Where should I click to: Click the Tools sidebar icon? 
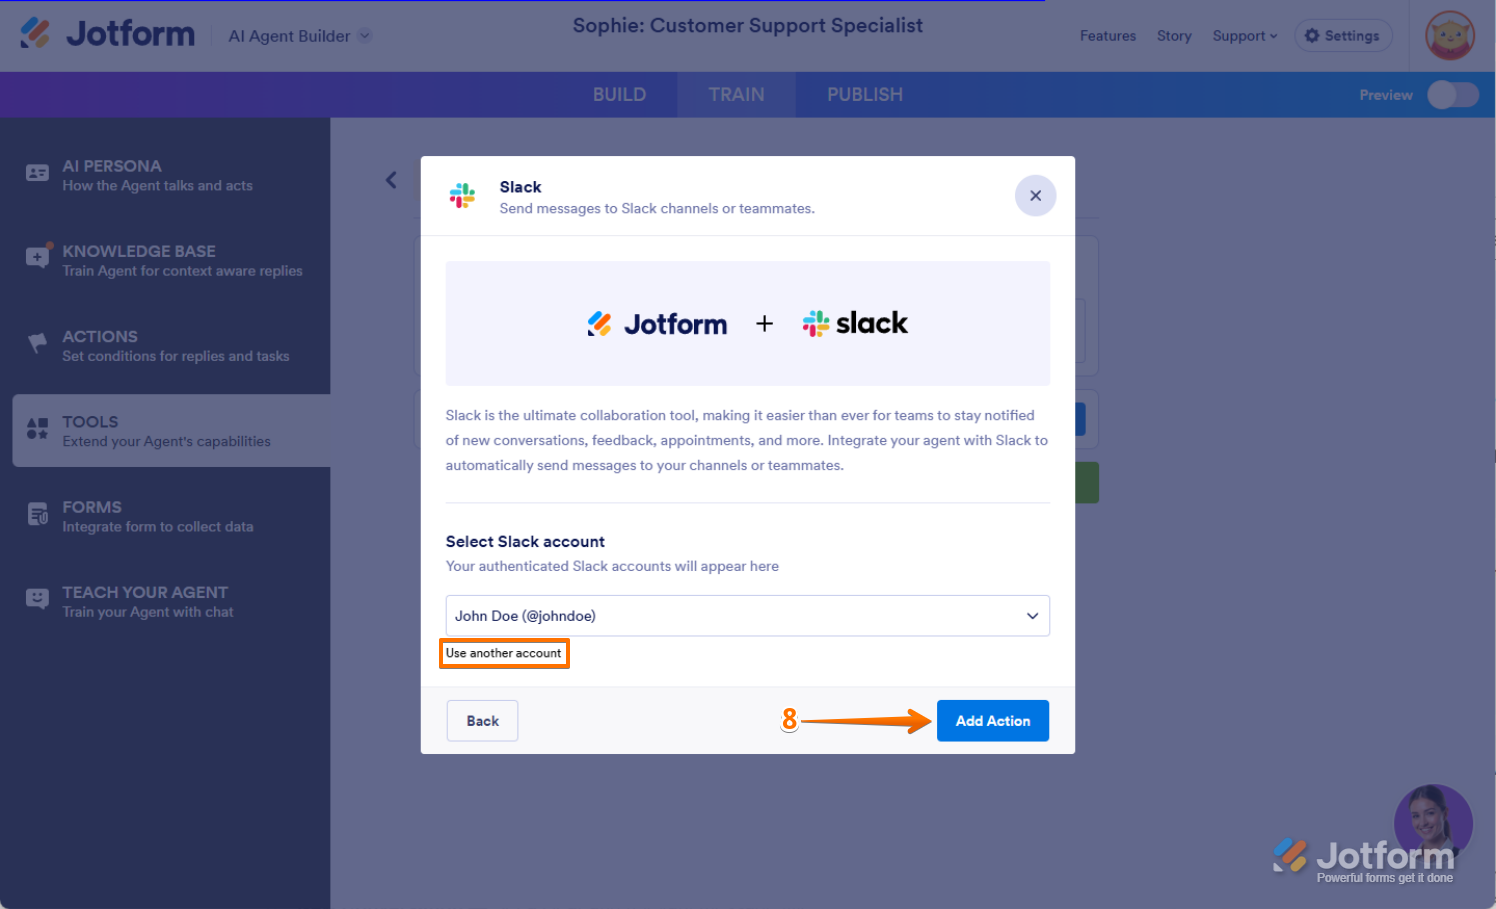tap(37, 429)
